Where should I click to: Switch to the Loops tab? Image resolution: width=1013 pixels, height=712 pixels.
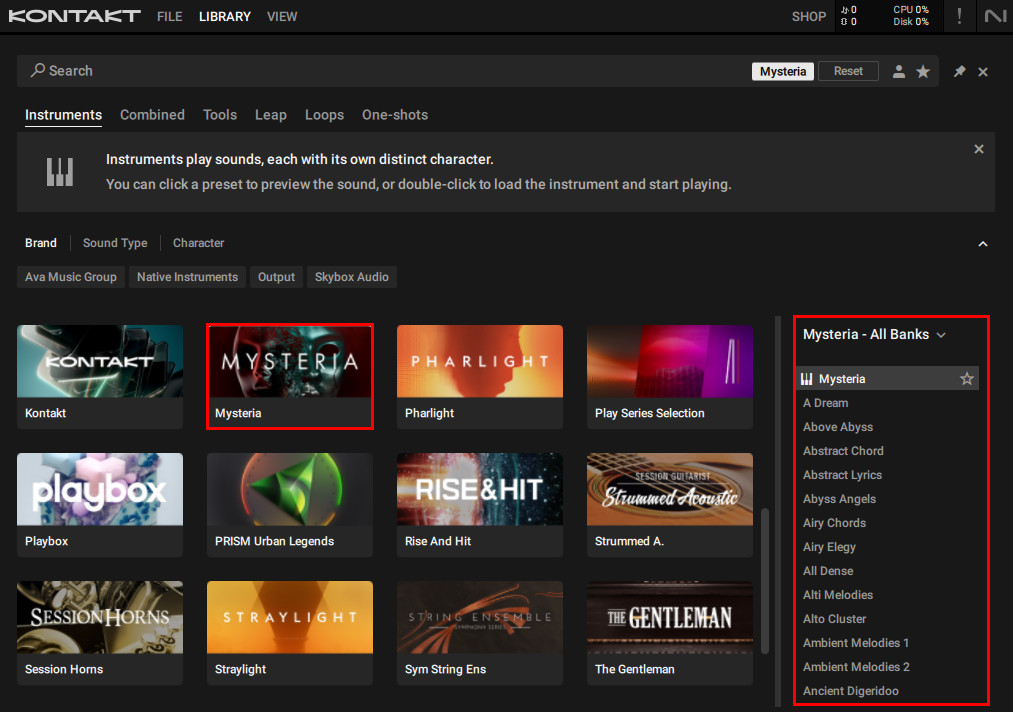tap(324, 115)
